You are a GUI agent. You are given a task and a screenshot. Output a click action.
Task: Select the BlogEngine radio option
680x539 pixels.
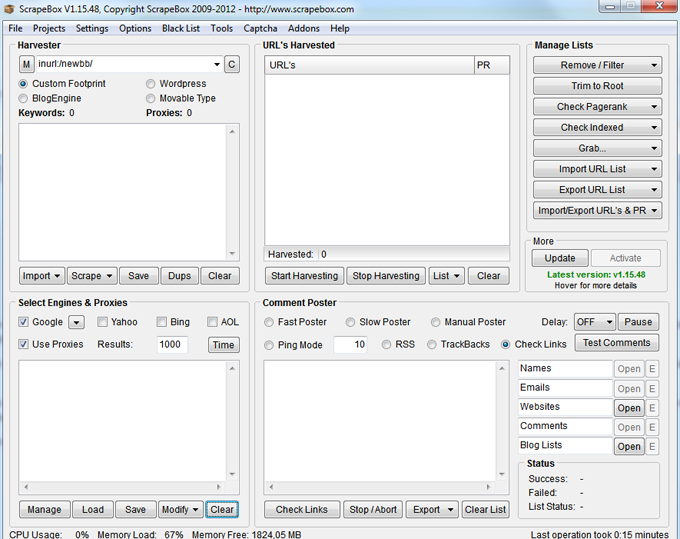pos(23,98)
